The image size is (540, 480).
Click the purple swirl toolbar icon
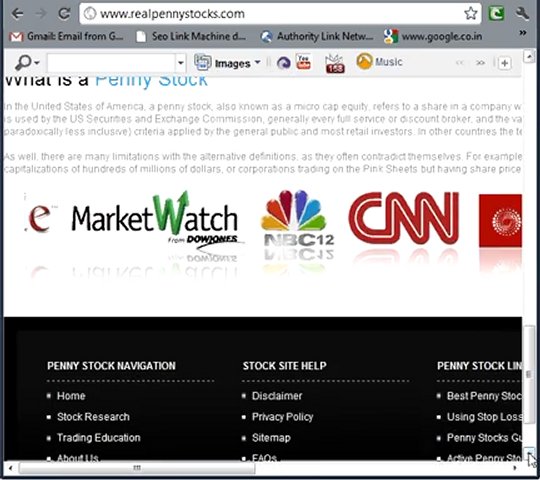[x=283, y=63]
